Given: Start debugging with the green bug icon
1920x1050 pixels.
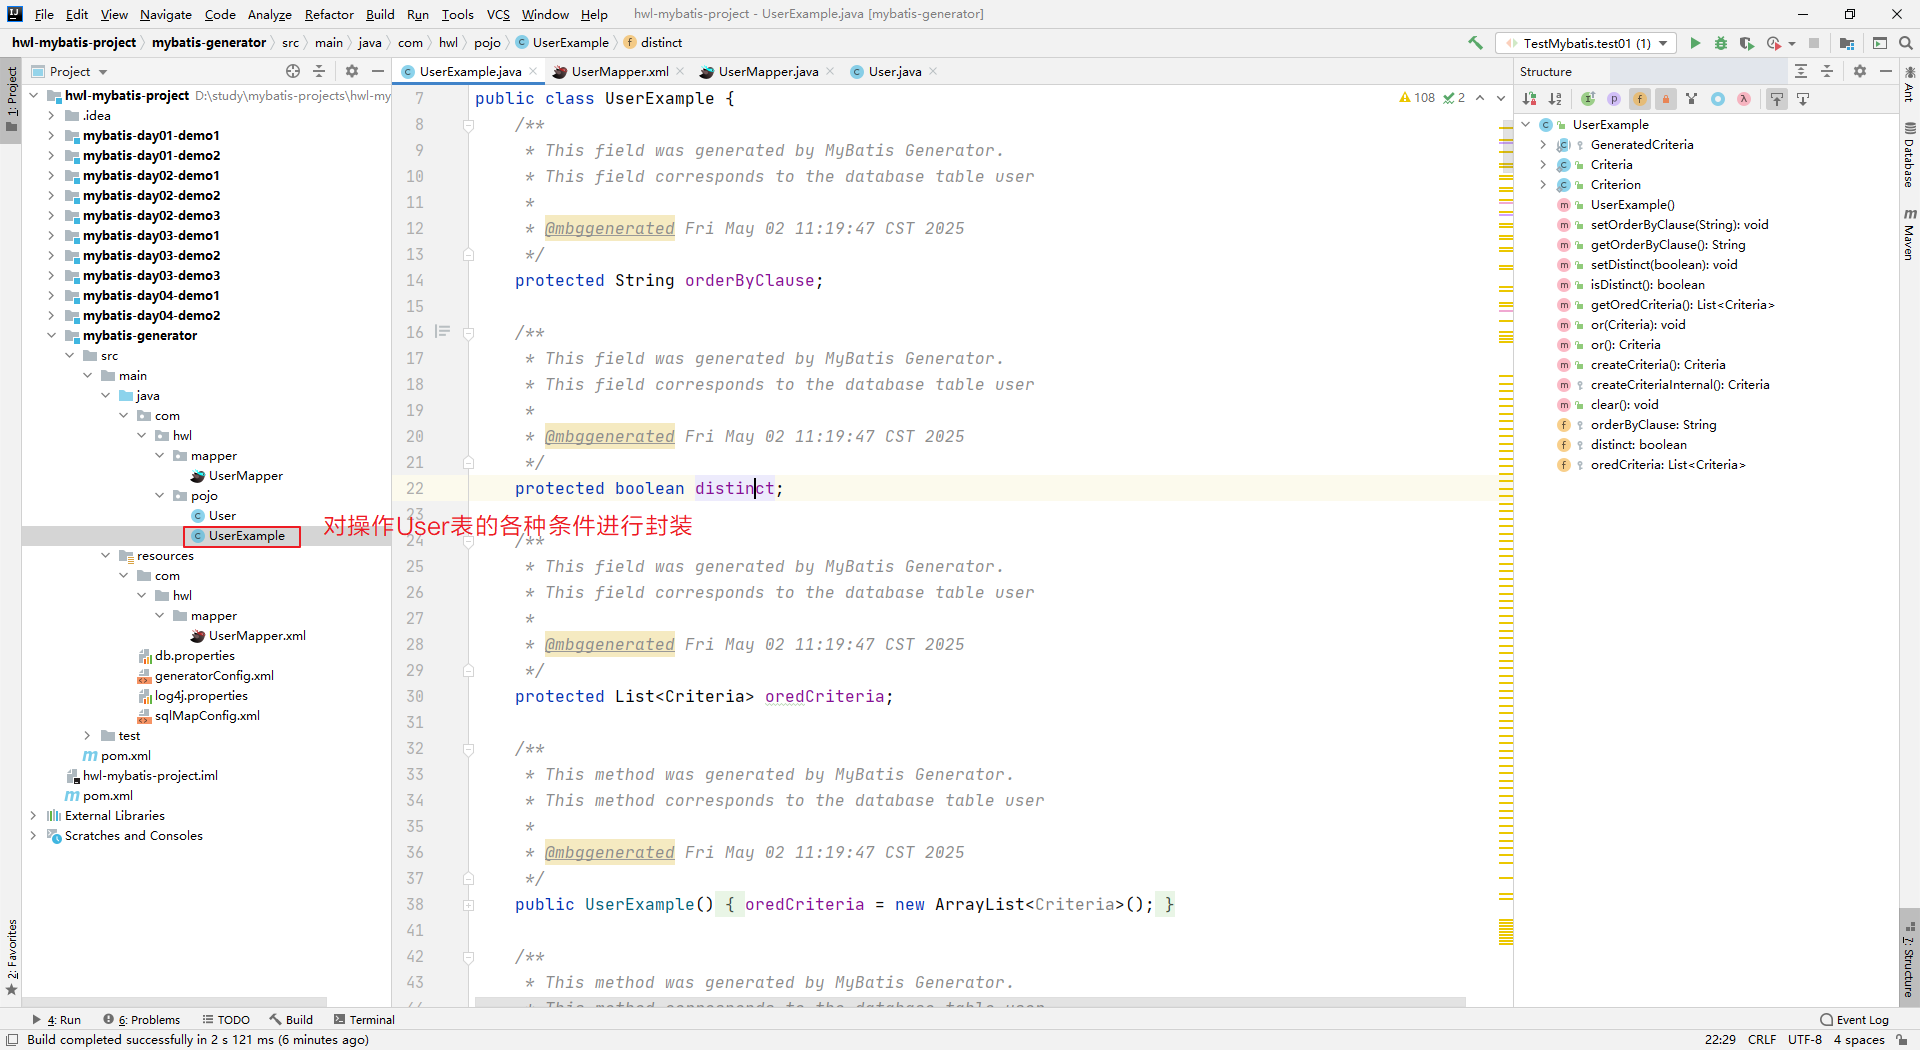Looking at the screenshot, I should coord(1721,43).
